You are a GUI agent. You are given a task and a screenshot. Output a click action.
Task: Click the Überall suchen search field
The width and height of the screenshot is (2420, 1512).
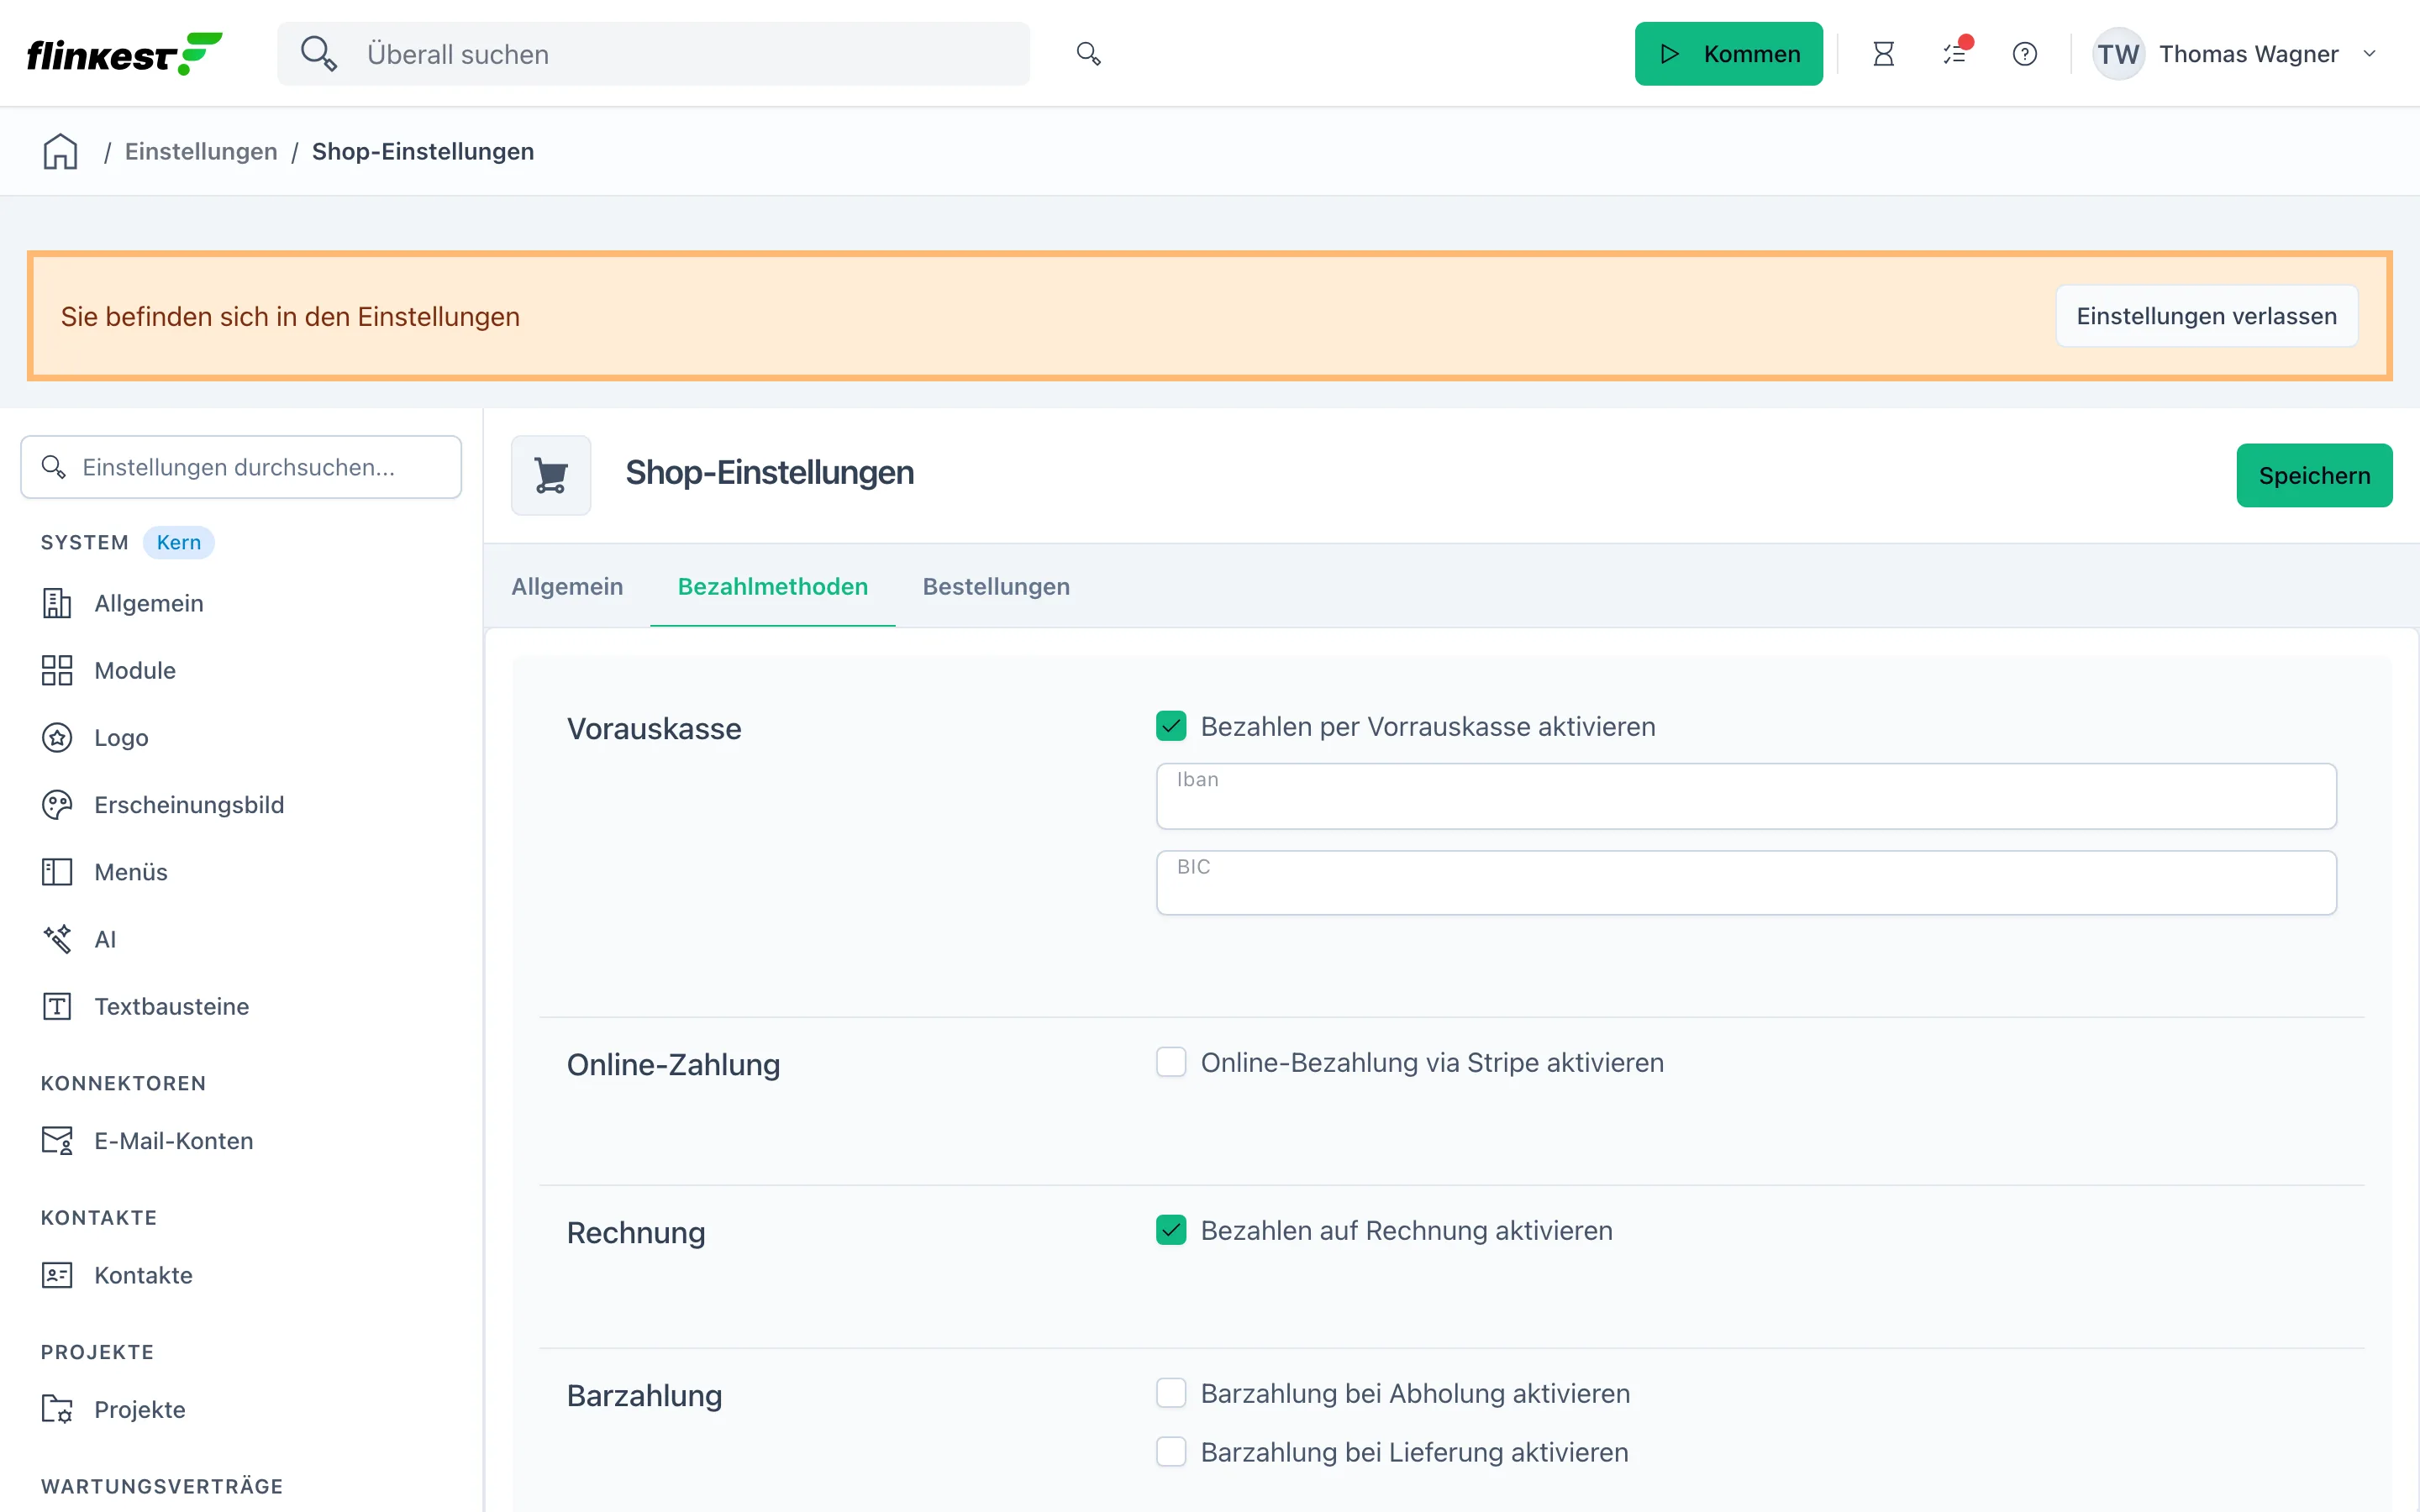[x=653, y=54]
